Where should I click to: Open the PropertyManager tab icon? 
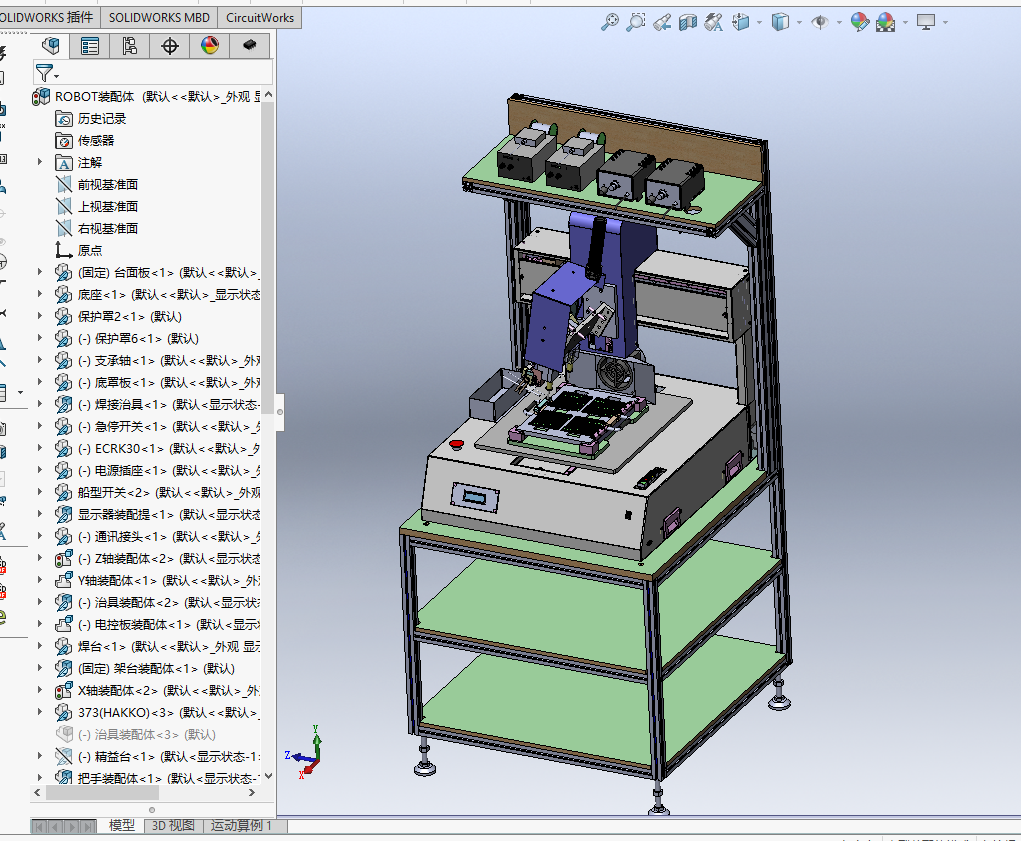pos(90,46)
